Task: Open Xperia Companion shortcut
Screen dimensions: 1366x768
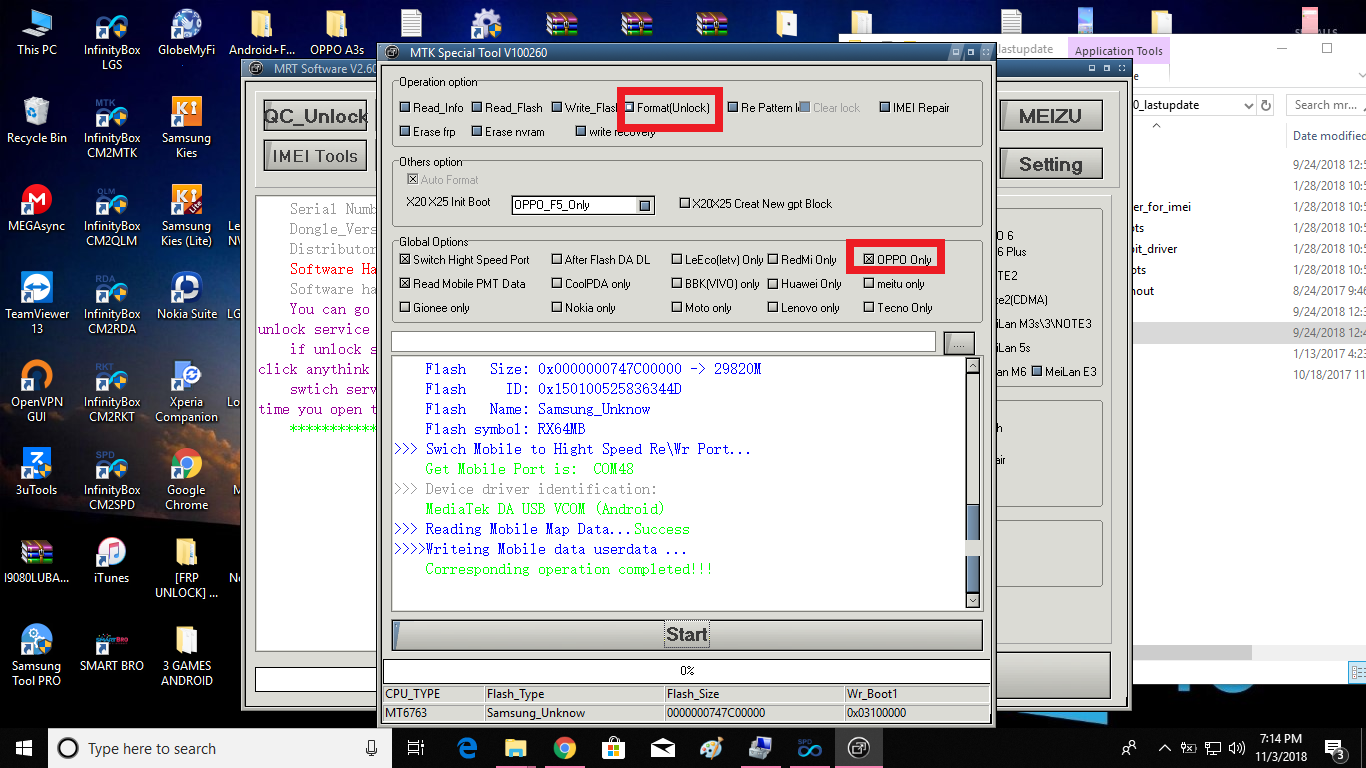Action: [186, 392]
